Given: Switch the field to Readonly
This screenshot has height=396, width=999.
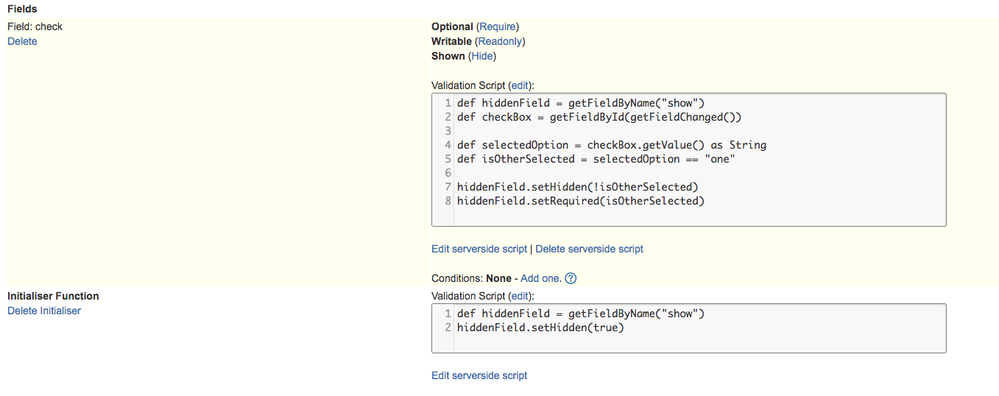Looking at the screenshot, I should tap(500, 41).
